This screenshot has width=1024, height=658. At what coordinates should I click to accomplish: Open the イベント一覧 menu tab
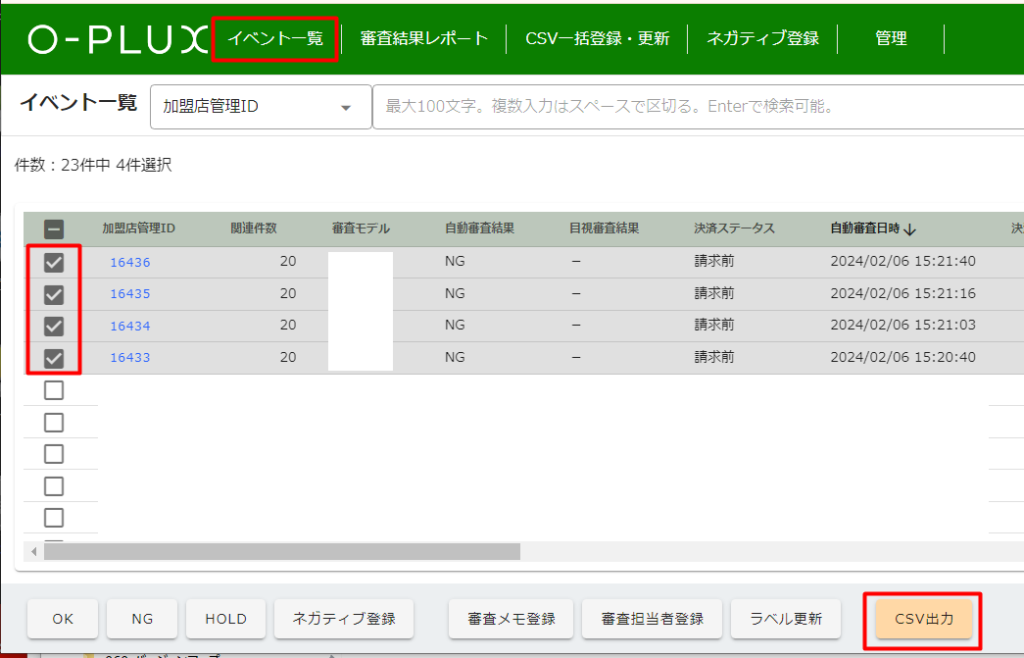click(x=275, y=39)
